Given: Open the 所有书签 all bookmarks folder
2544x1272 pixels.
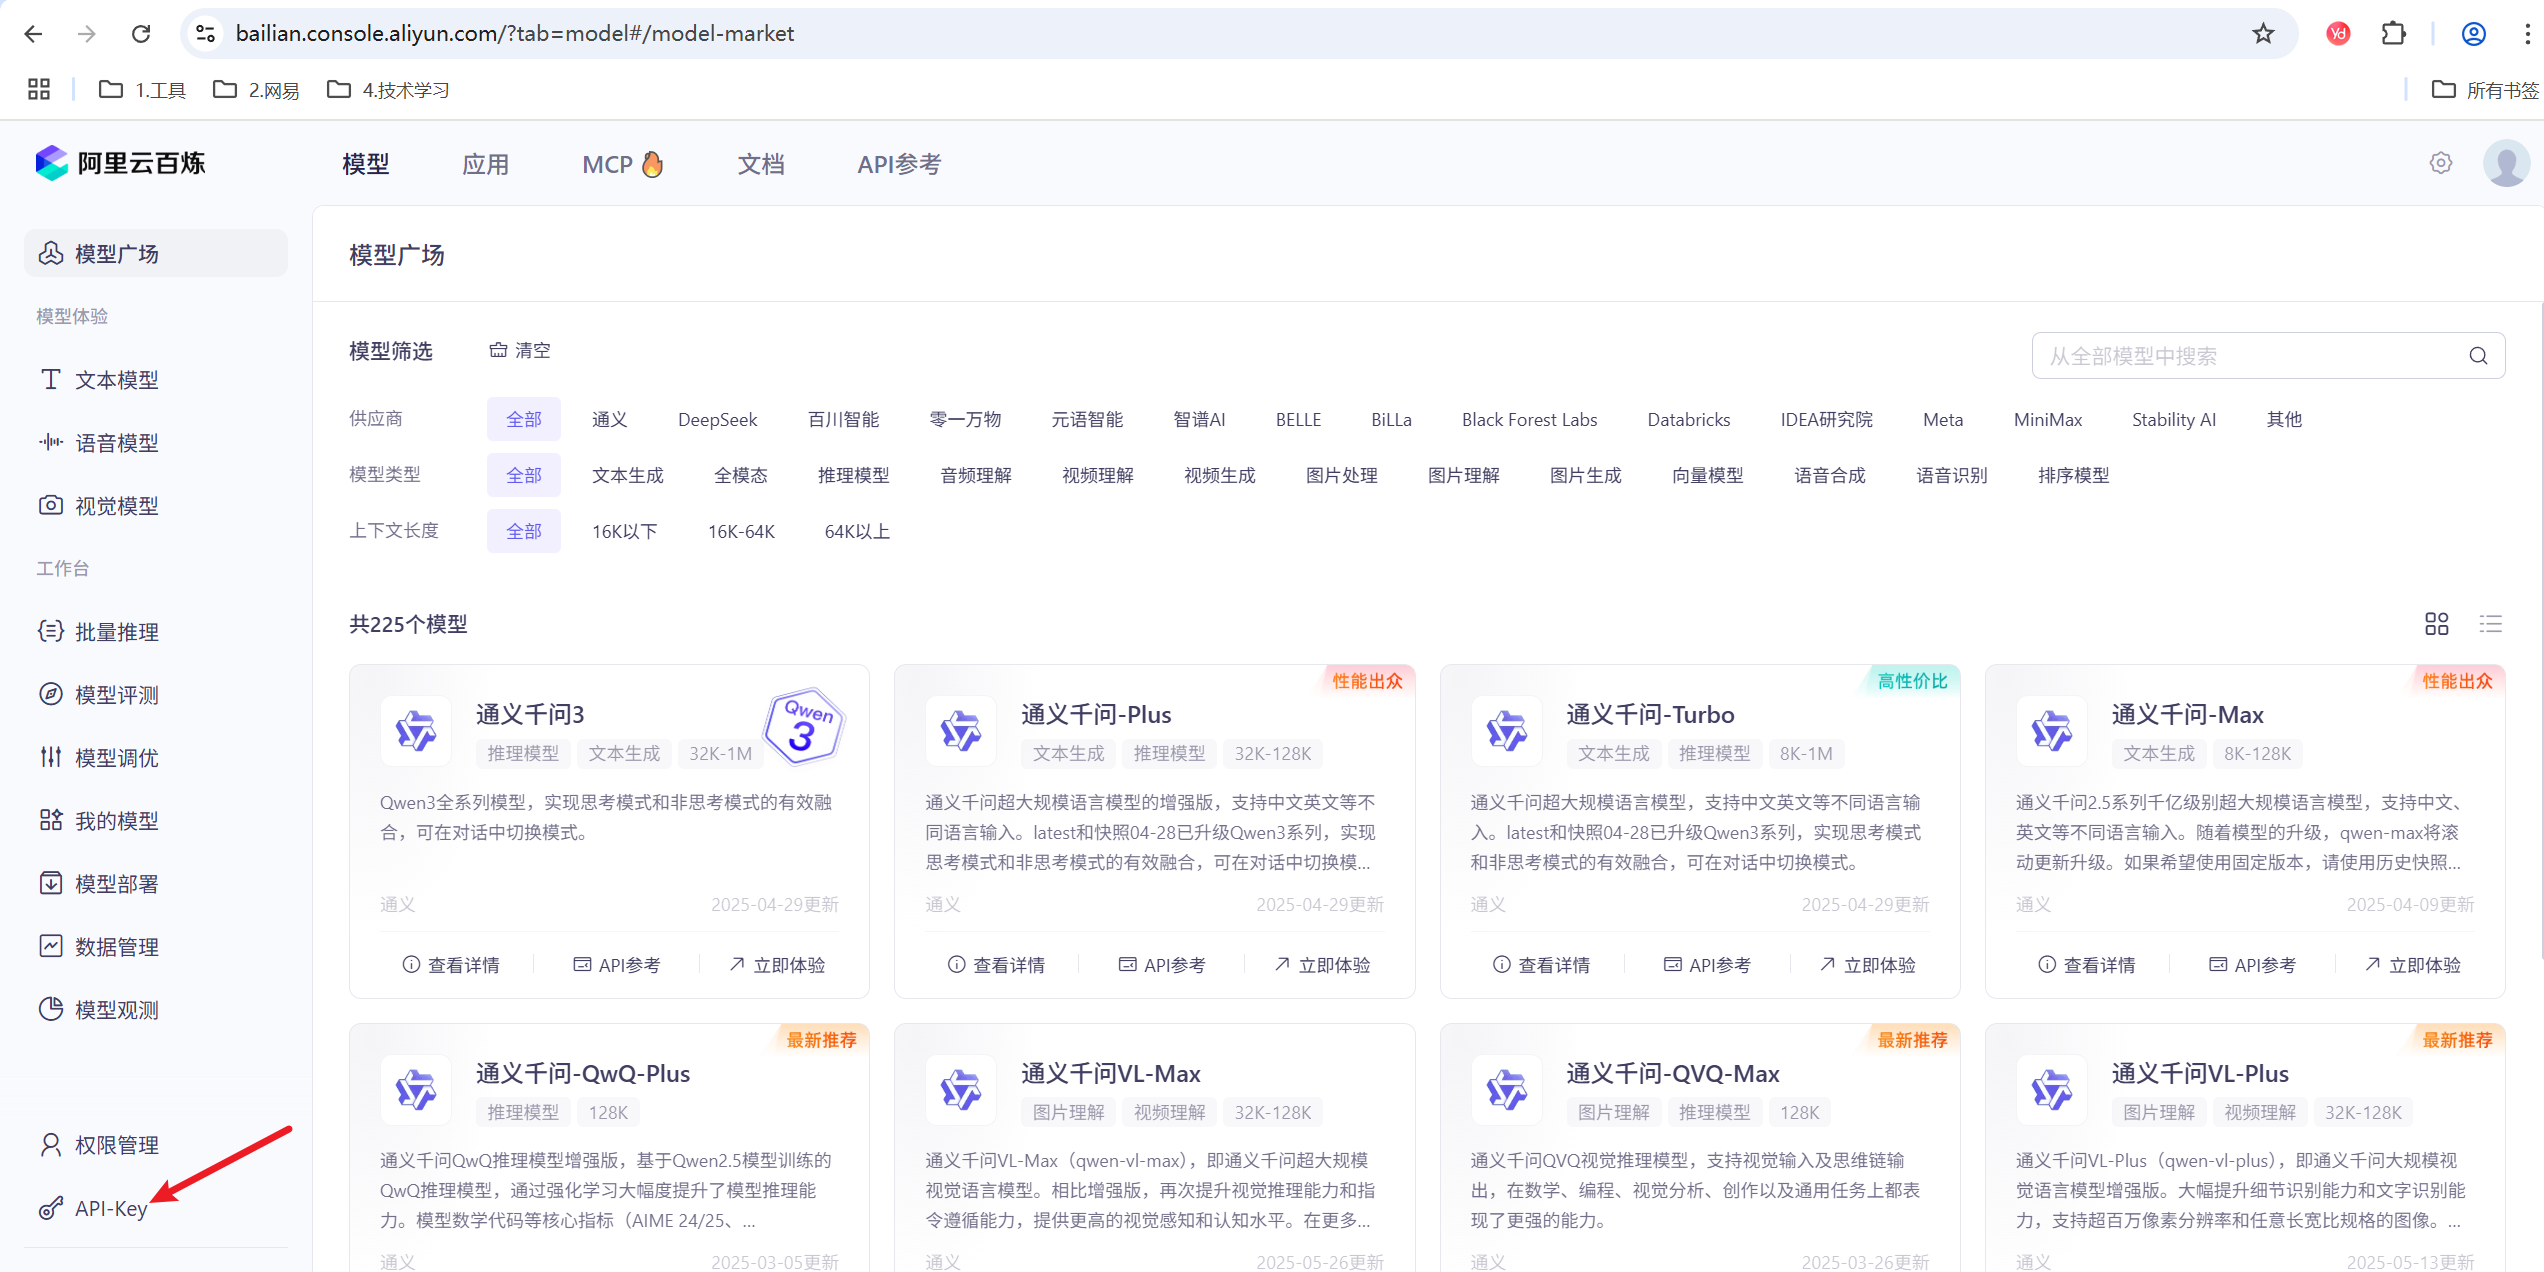Looking at the screenshot, I should (2484, 90).
